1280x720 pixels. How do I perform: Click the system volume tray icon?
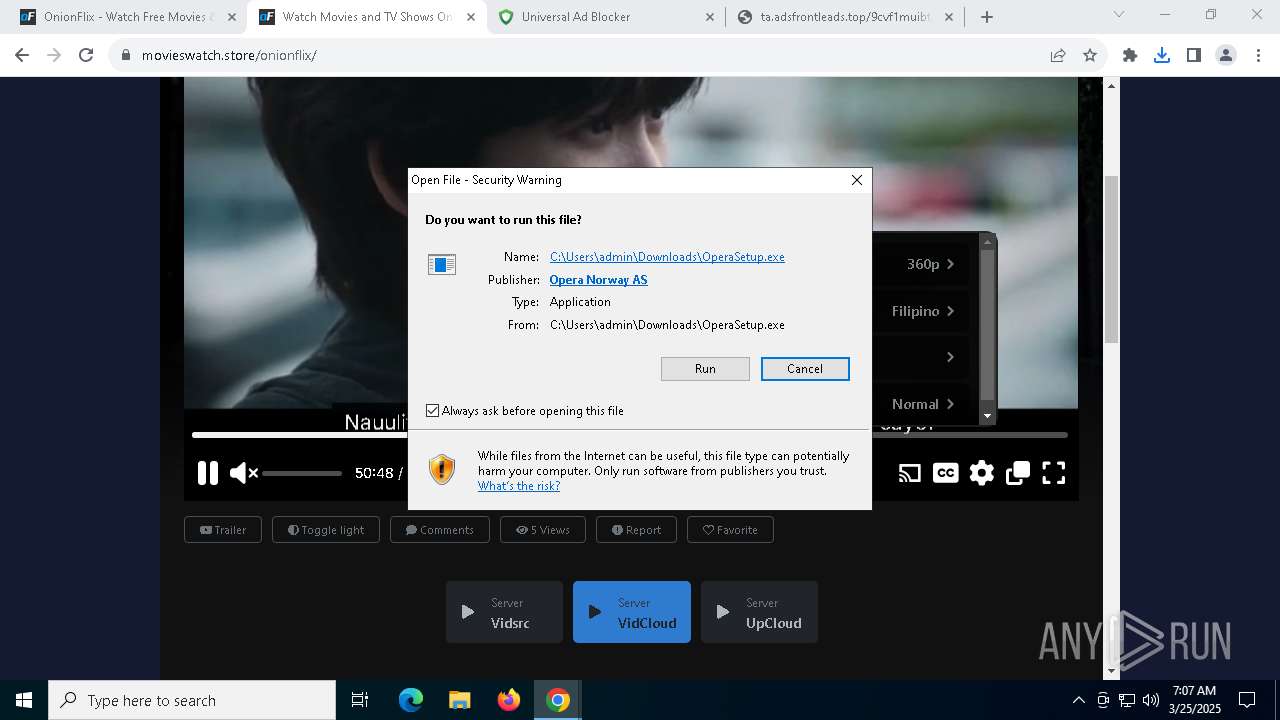[1151, 700]
